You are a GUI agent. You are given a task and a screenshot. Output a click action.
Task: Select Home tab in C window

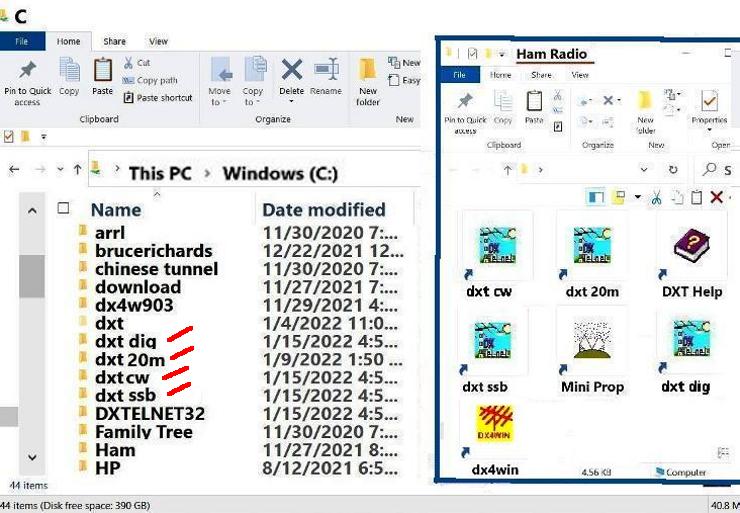[x=68, y=42]
